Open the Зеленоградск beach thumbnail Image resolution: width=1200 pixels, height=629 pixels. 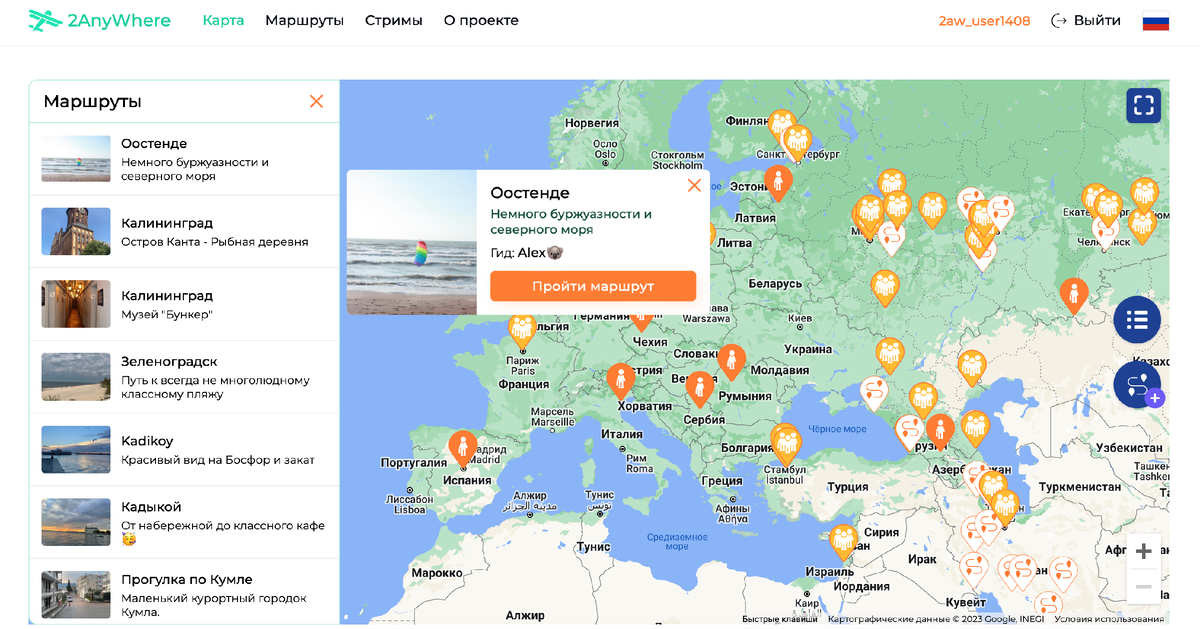(76, 377)
